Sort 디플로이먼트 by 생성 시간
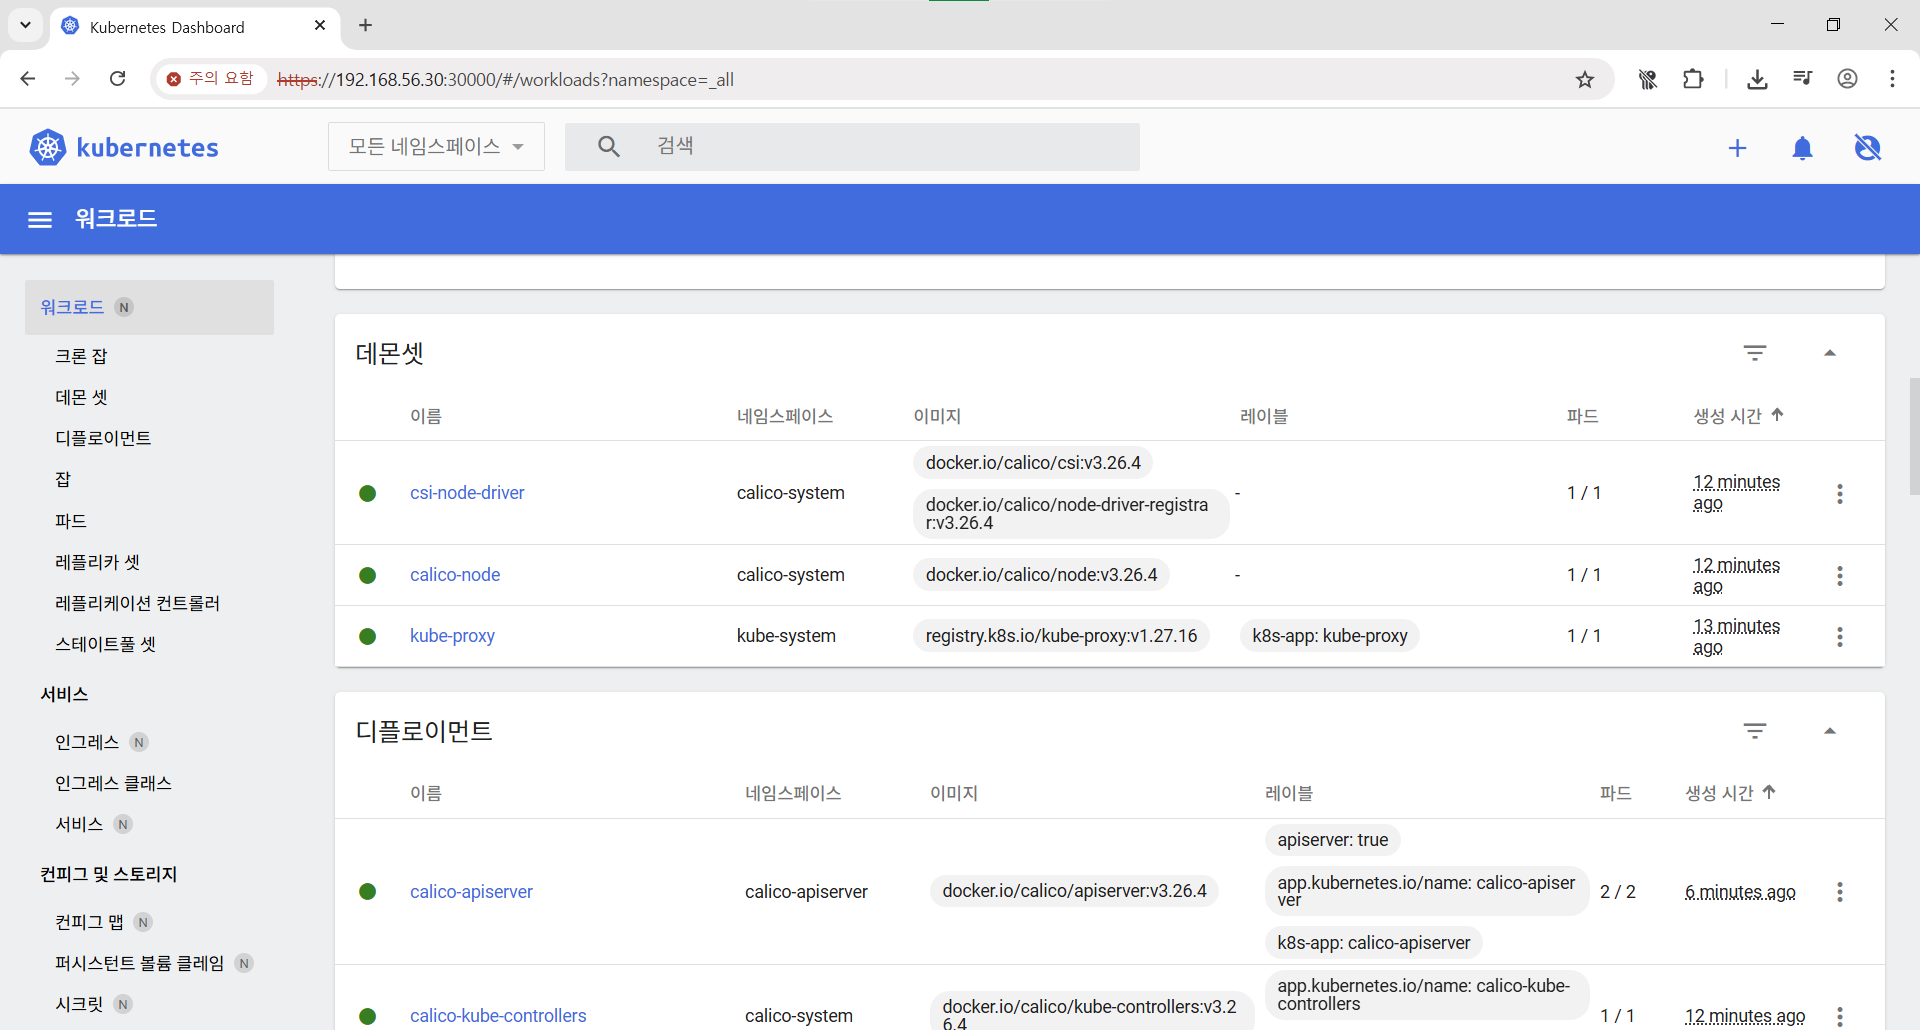 1730,793
